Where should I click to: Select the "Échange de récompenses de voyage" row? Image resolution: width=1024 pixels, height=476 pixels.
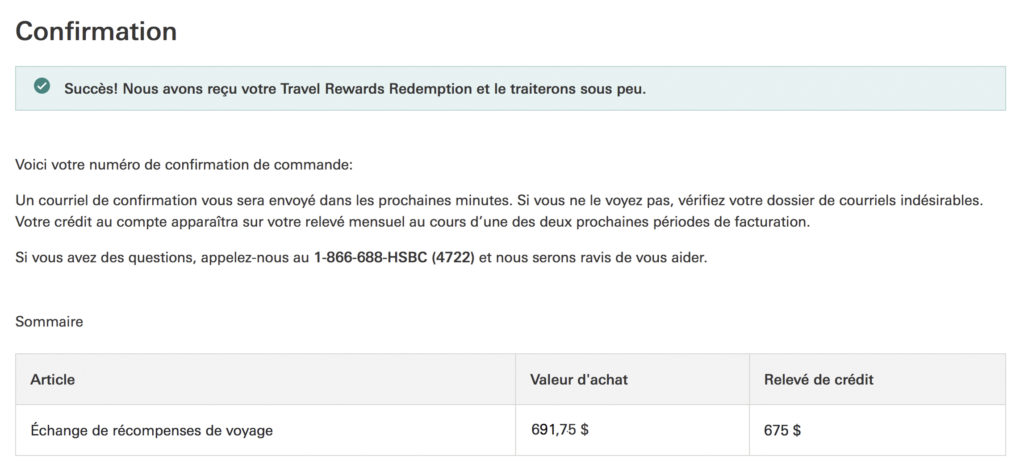point(152,431)
